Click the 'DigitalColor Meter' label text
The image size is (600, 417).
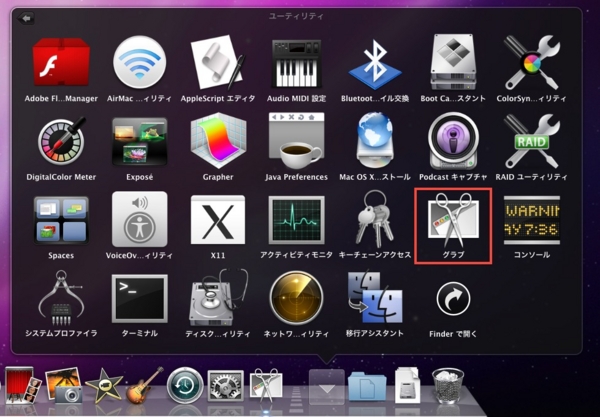[x=61, y=177]
